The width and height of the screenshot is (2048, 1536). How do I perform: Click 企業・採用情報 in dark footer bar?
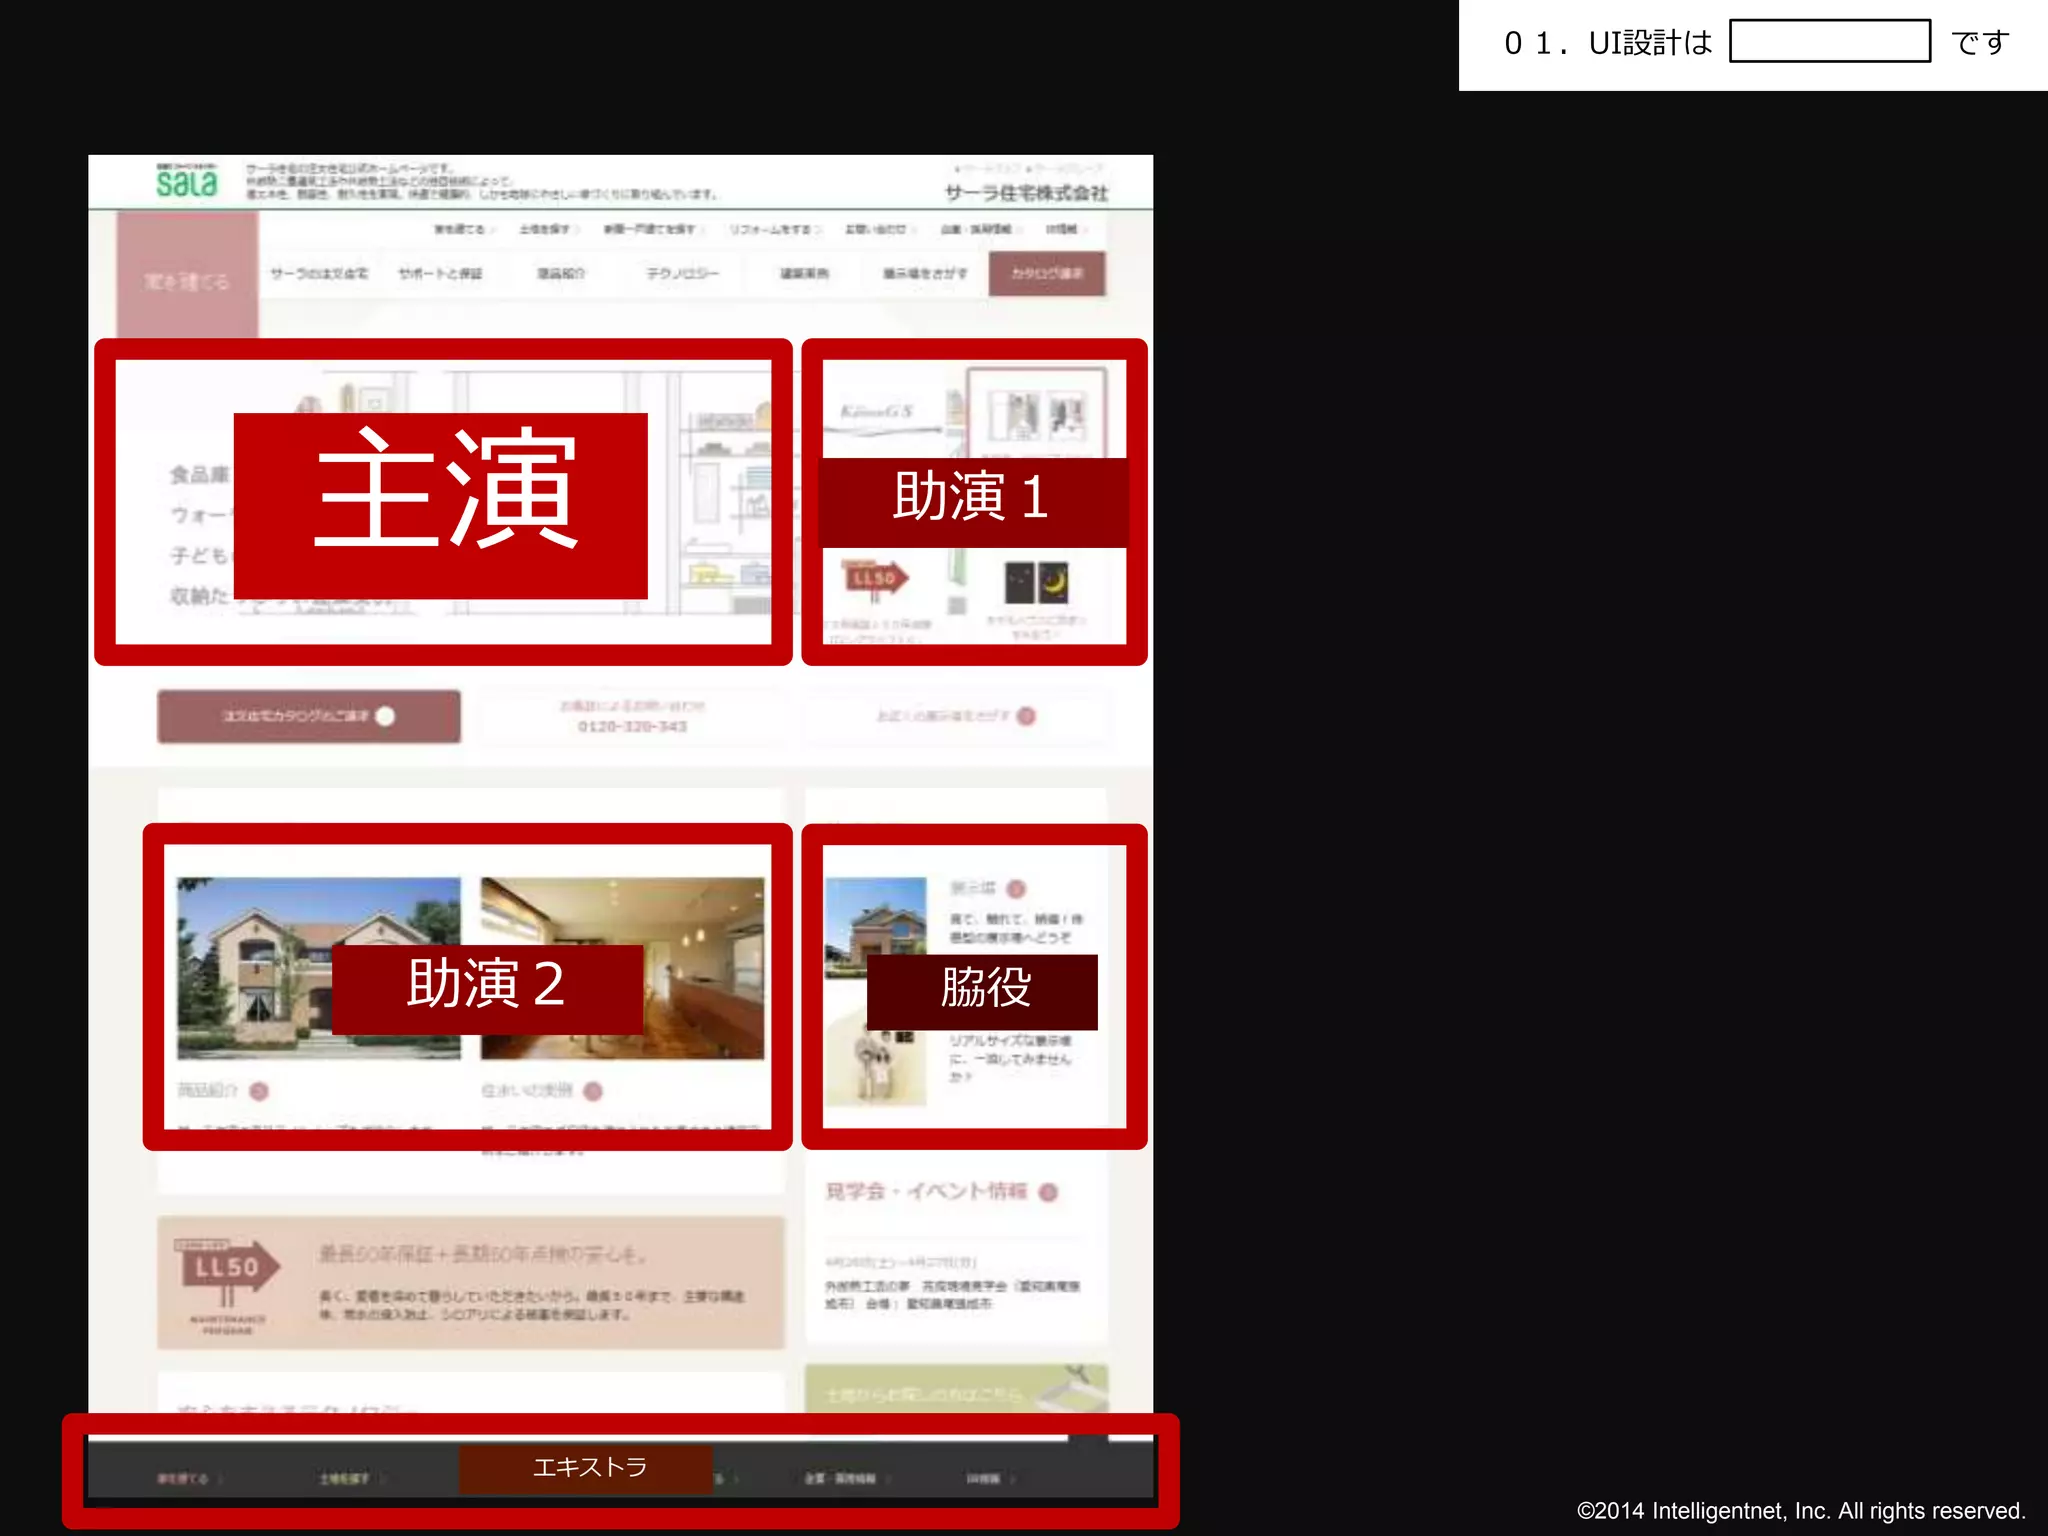841,1478
